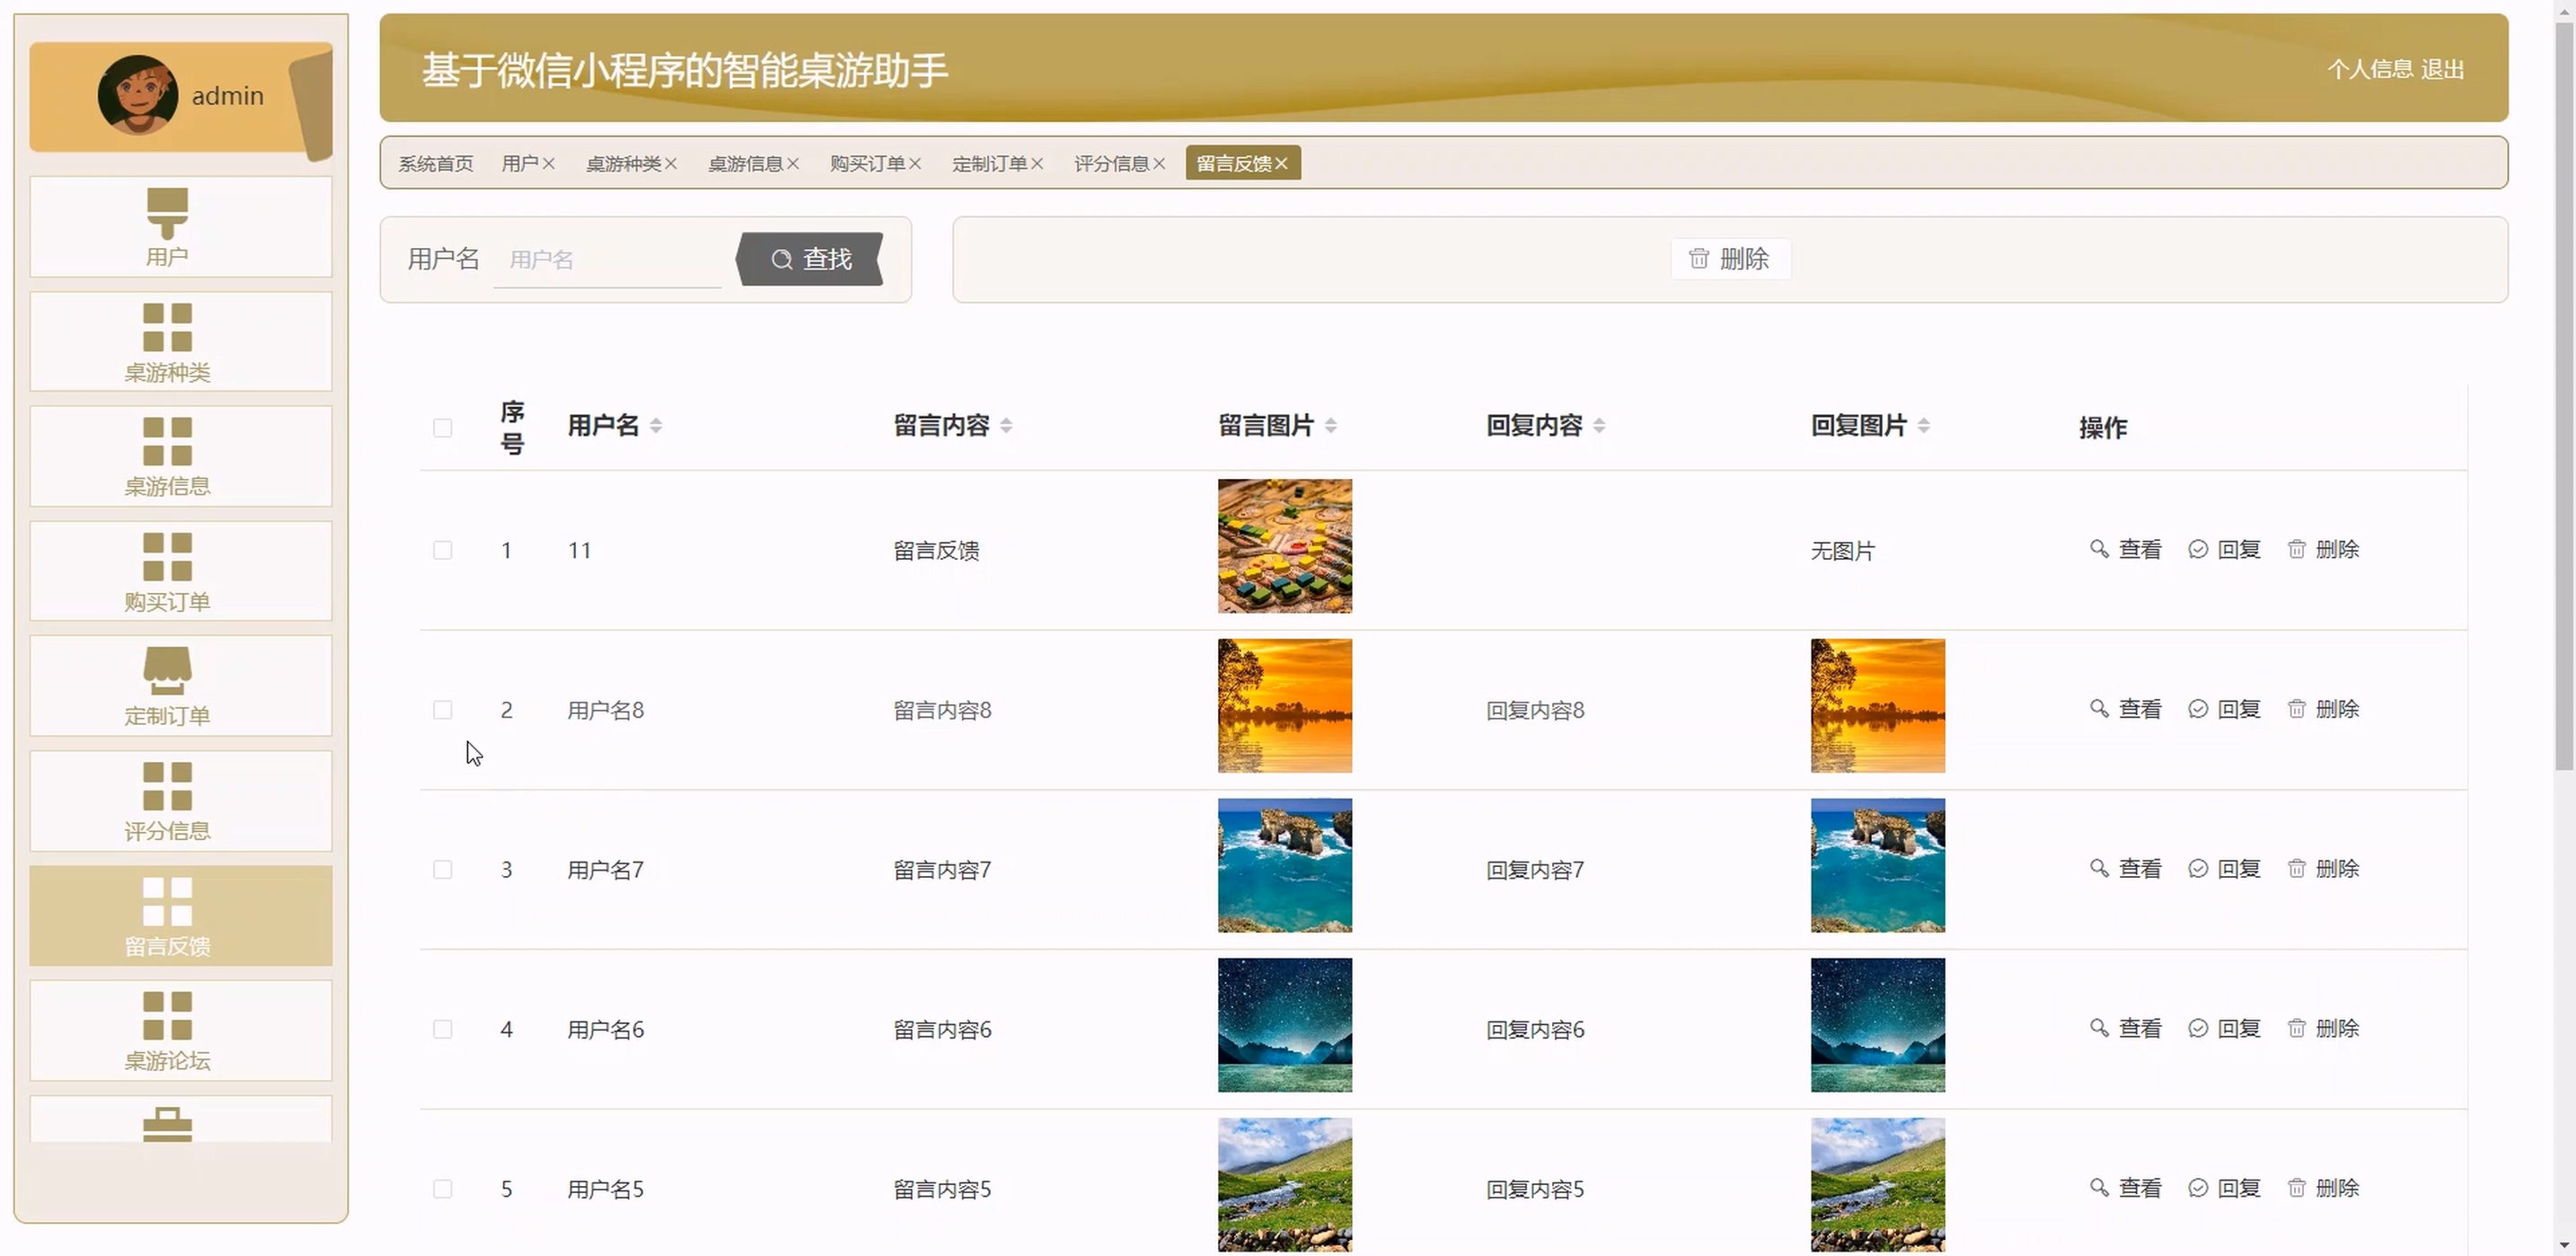Sort by 留言内容 column arrows

pos(1006,426)
